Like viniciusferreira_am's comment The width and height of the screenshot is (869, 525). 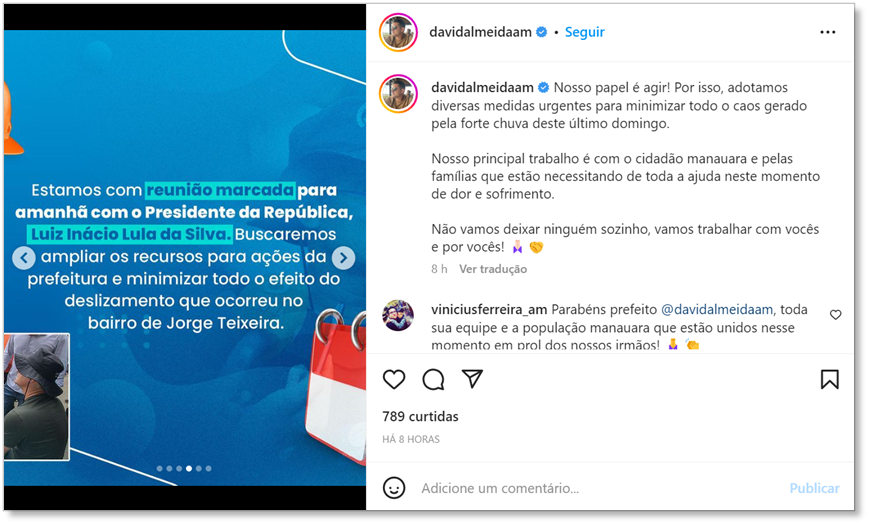[835, 315]
